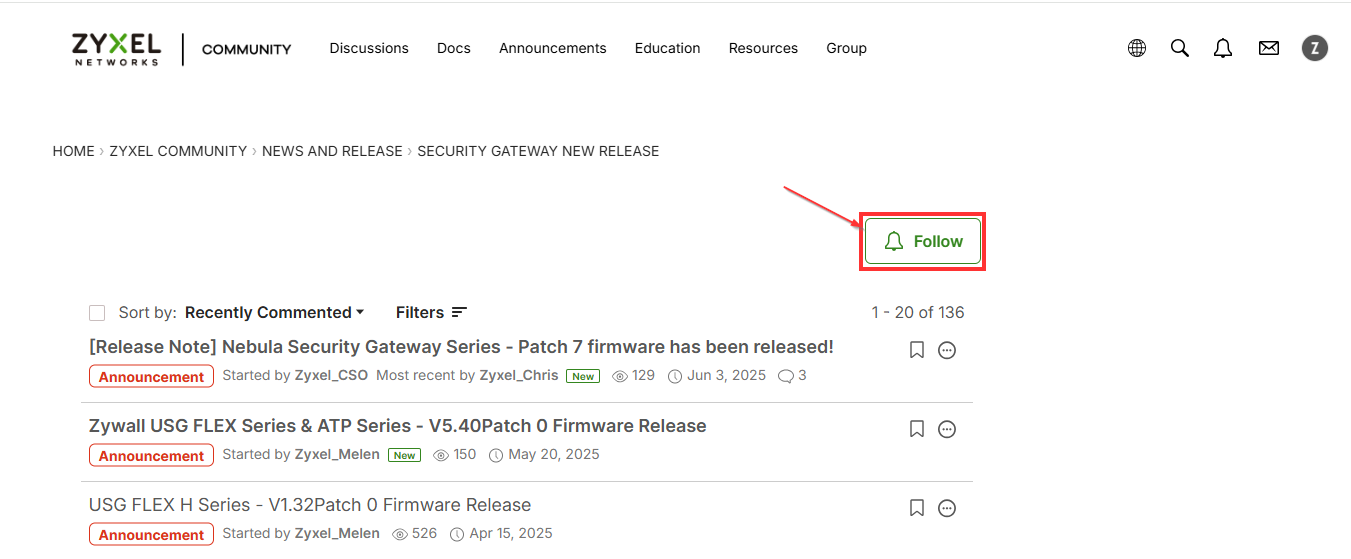Bookmark the Zywall USG FLEX V5.40 post
Viewport: 1351px width, 559px height.
point(916,429)
